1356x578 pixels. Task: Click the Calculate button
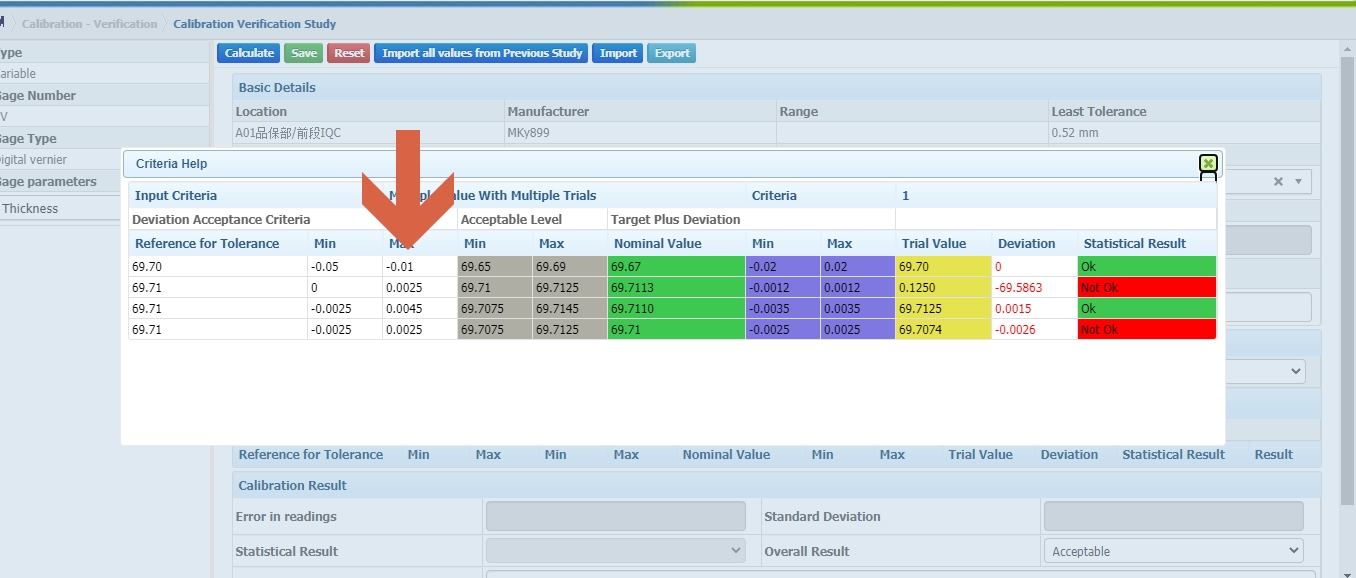[249, 53]
